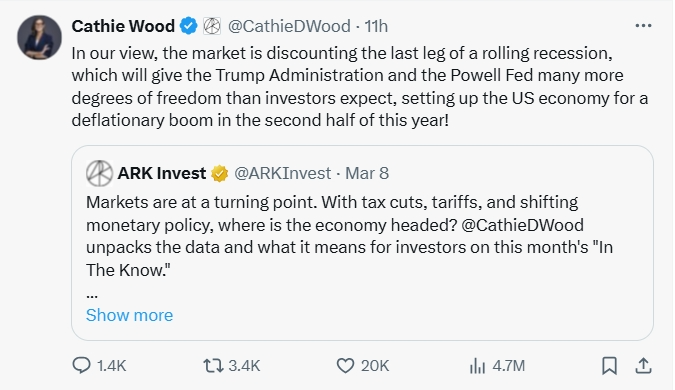Open the three-dot more options menu
This screenshot has height=390, width=675.
click(643, 26)
